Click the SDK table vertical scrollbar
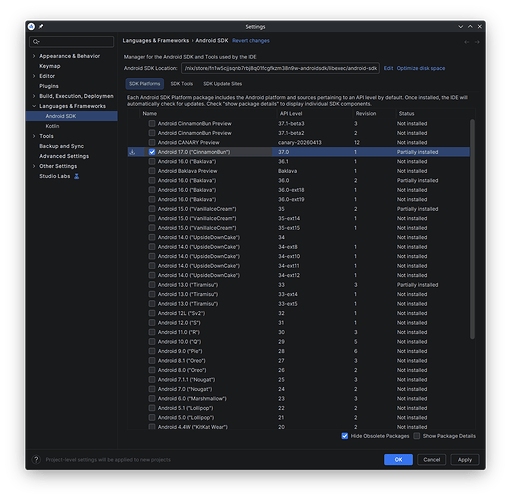 click(472, 229)
